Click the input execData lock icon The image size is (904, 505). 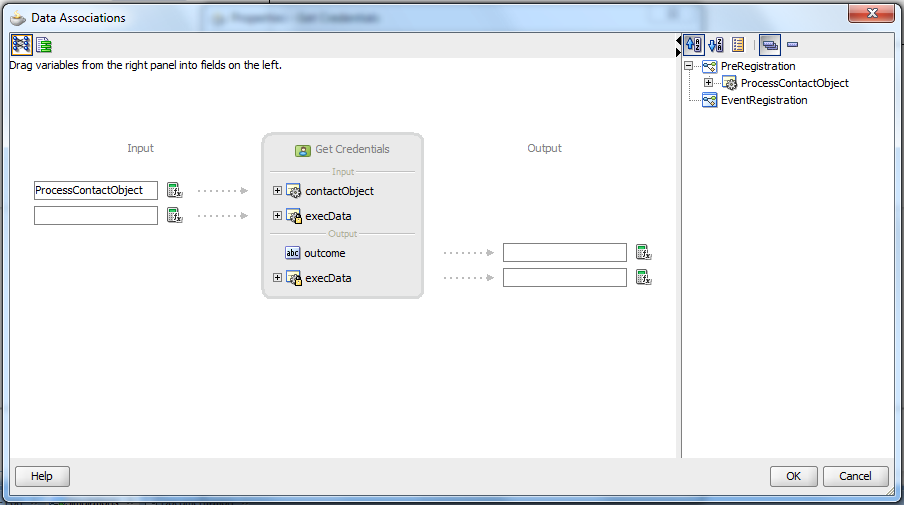(293, 216)
